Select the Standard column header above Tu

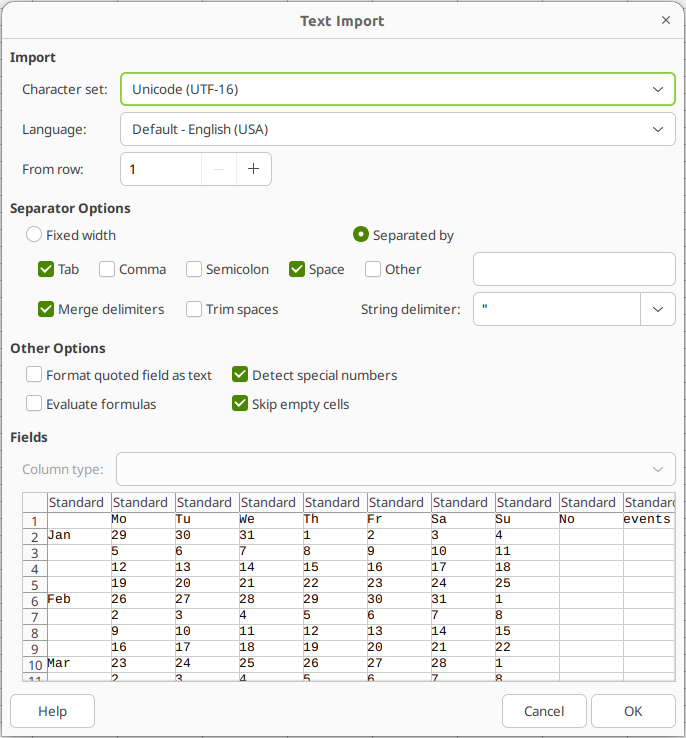point(207,503)
